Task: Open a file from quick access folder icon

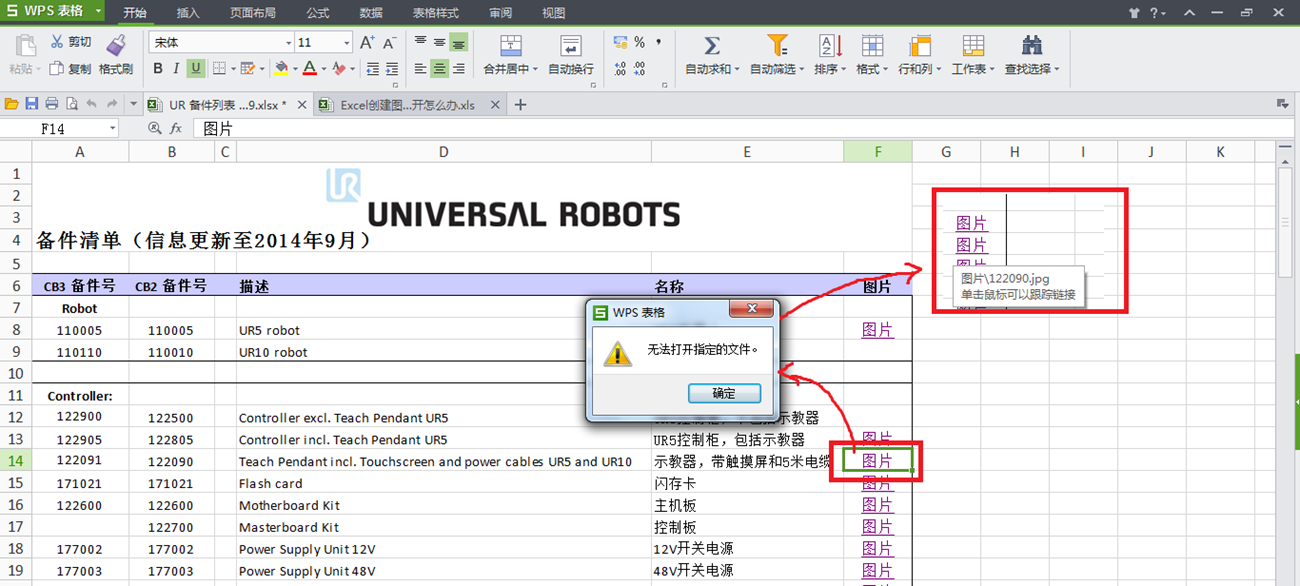Action: point(12,104)
